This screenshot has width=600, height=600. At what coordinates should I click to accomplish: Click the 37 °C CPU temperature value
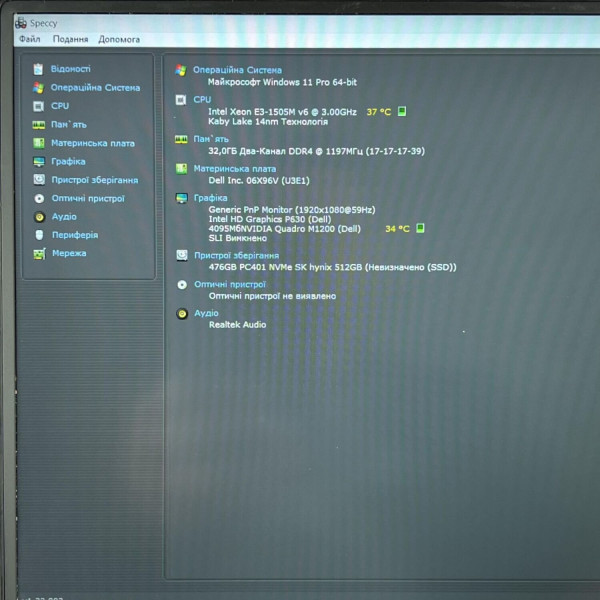tap(379, 112)
